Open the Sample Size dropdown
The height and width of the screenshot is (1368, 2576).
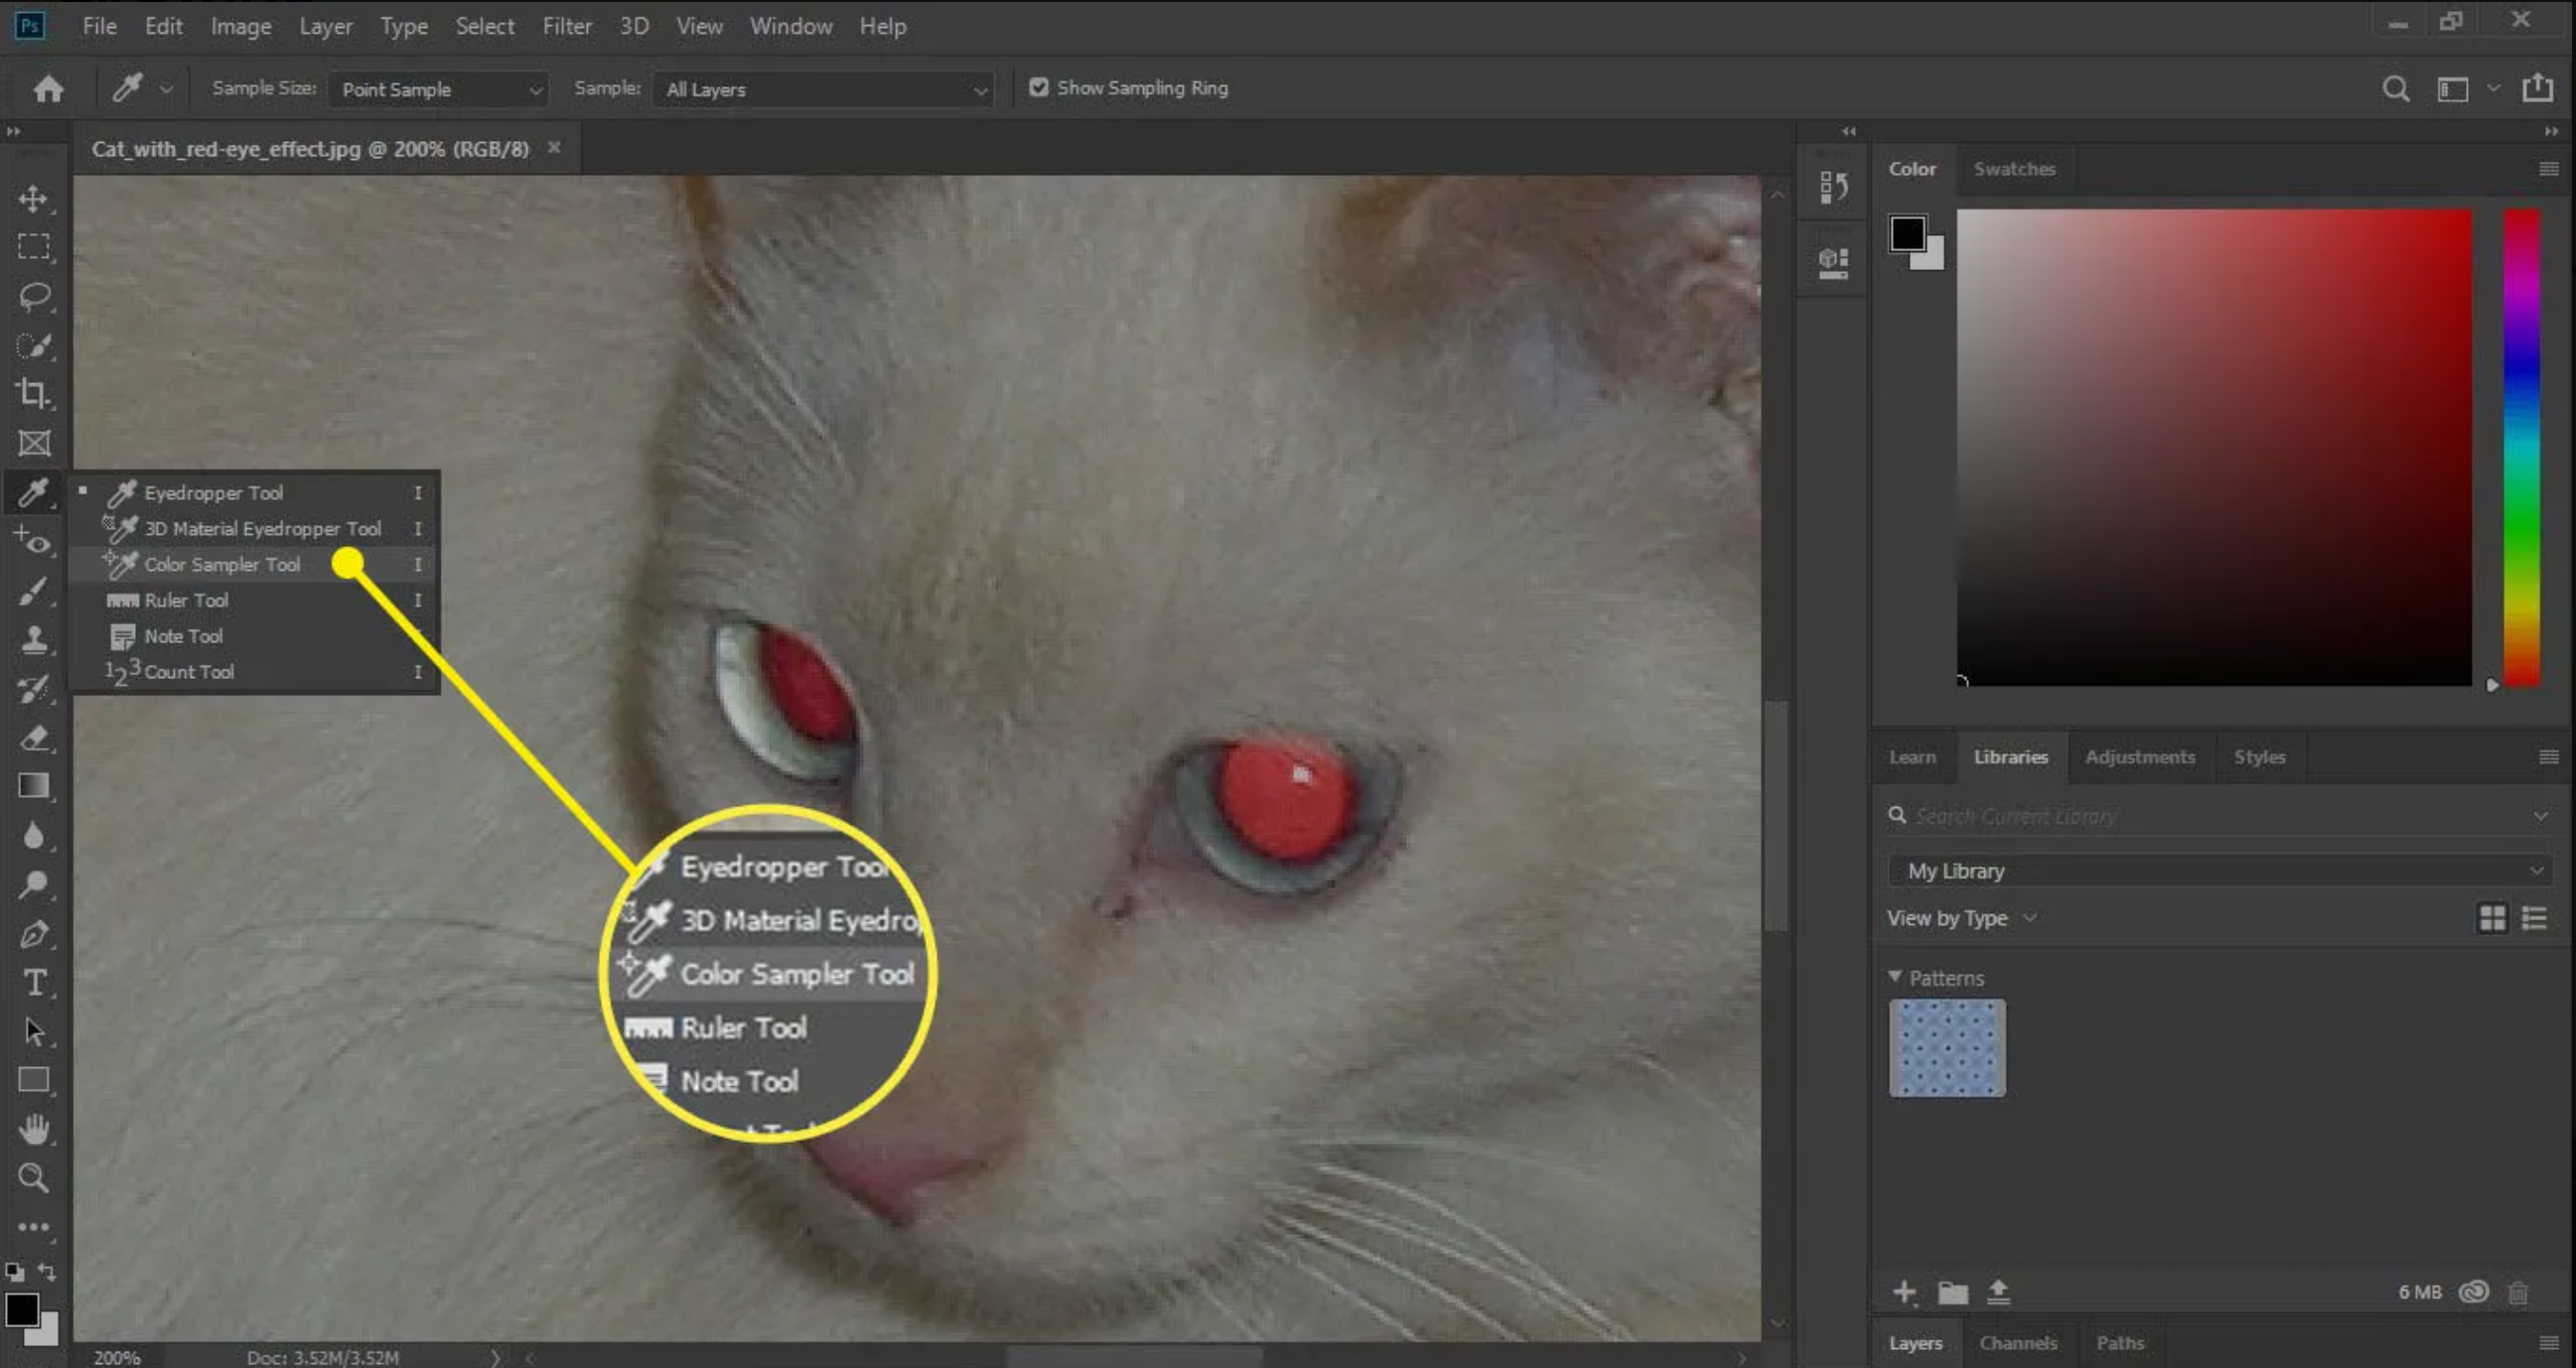[x=438, y=89]
